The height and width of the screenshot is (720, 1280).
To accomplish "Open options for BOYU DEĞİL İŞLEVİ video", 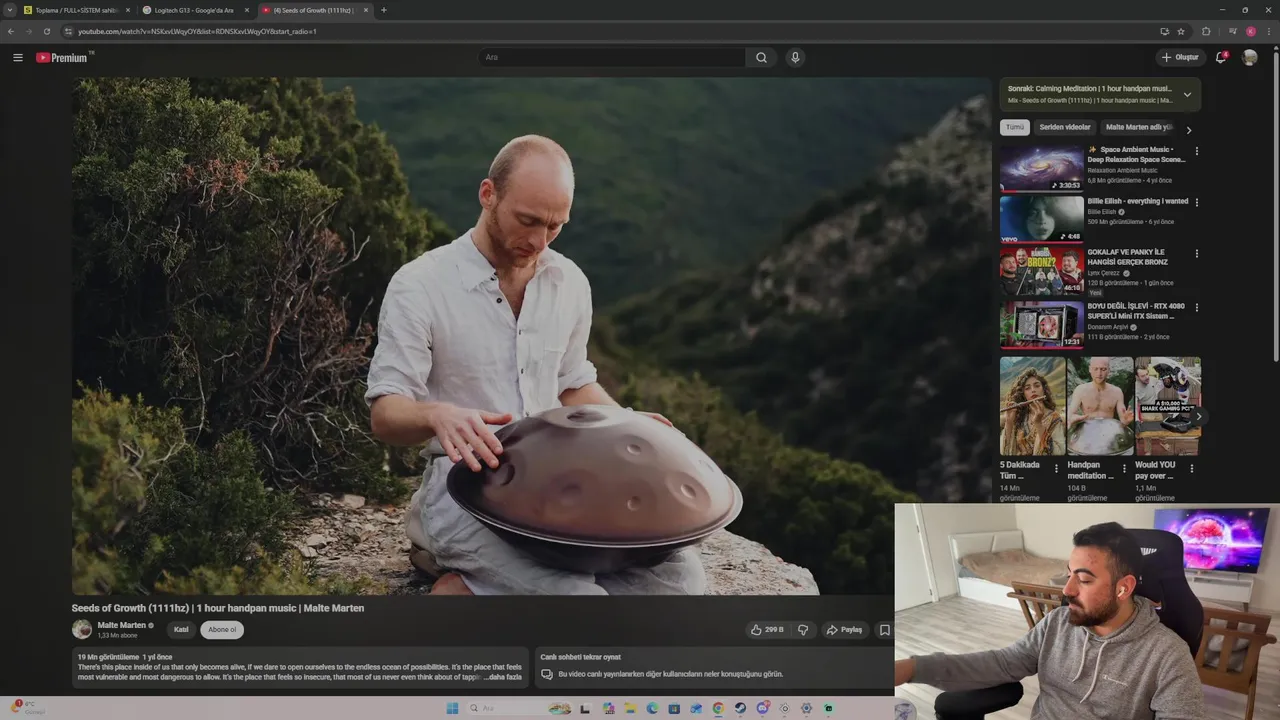I will [x=1196, y=307].
